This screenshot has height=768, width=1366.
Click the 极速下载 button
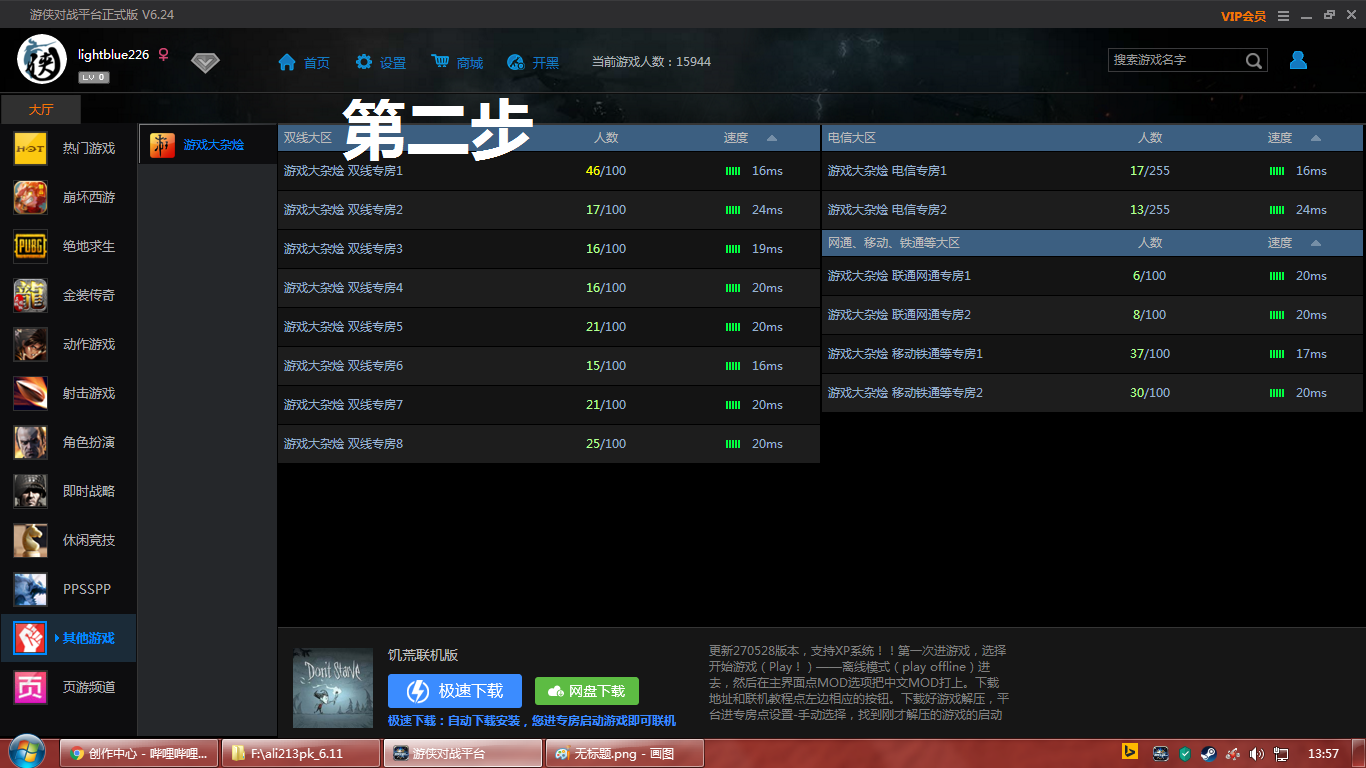[x=455, y=691]
